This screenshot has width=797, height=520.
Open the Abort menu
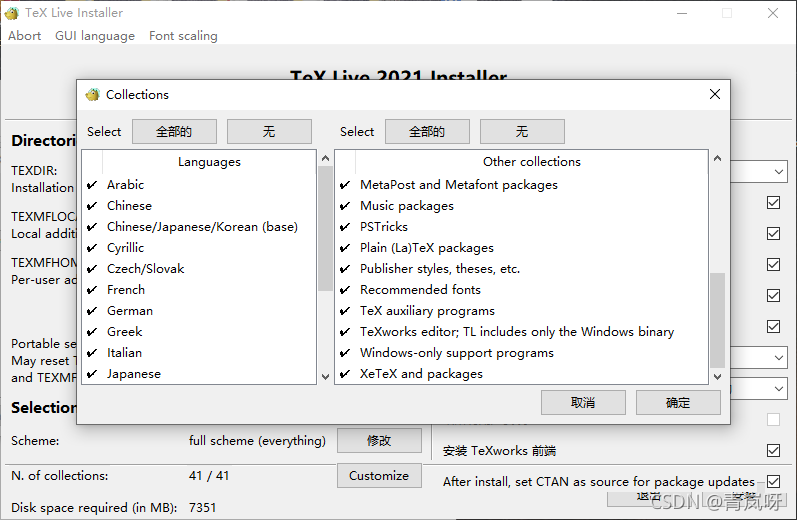click(24, 36)
